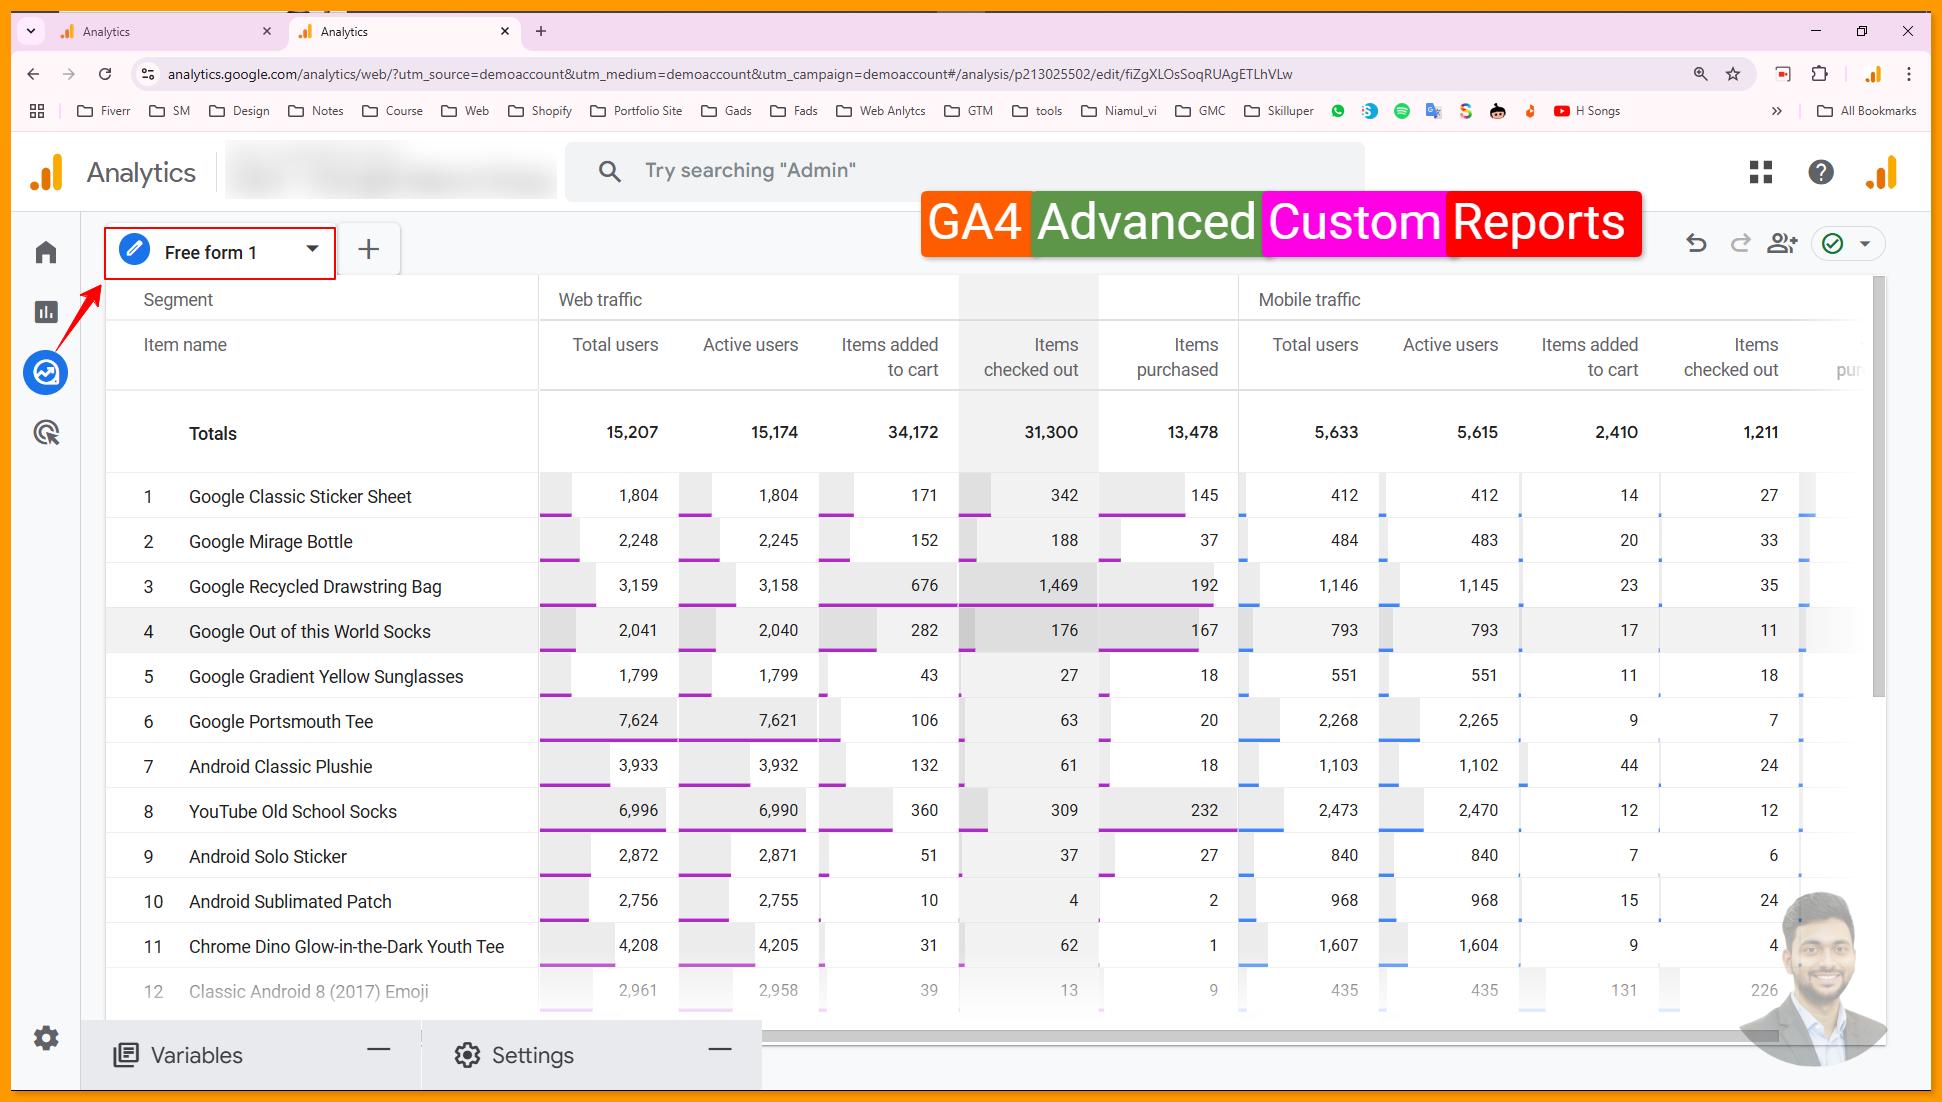The height and width of the screenshot is (1102, 1942).
Task: Expand the Free form 1 tab dropdown arrow
Action: pyautogui.click(x=312, y=249)
